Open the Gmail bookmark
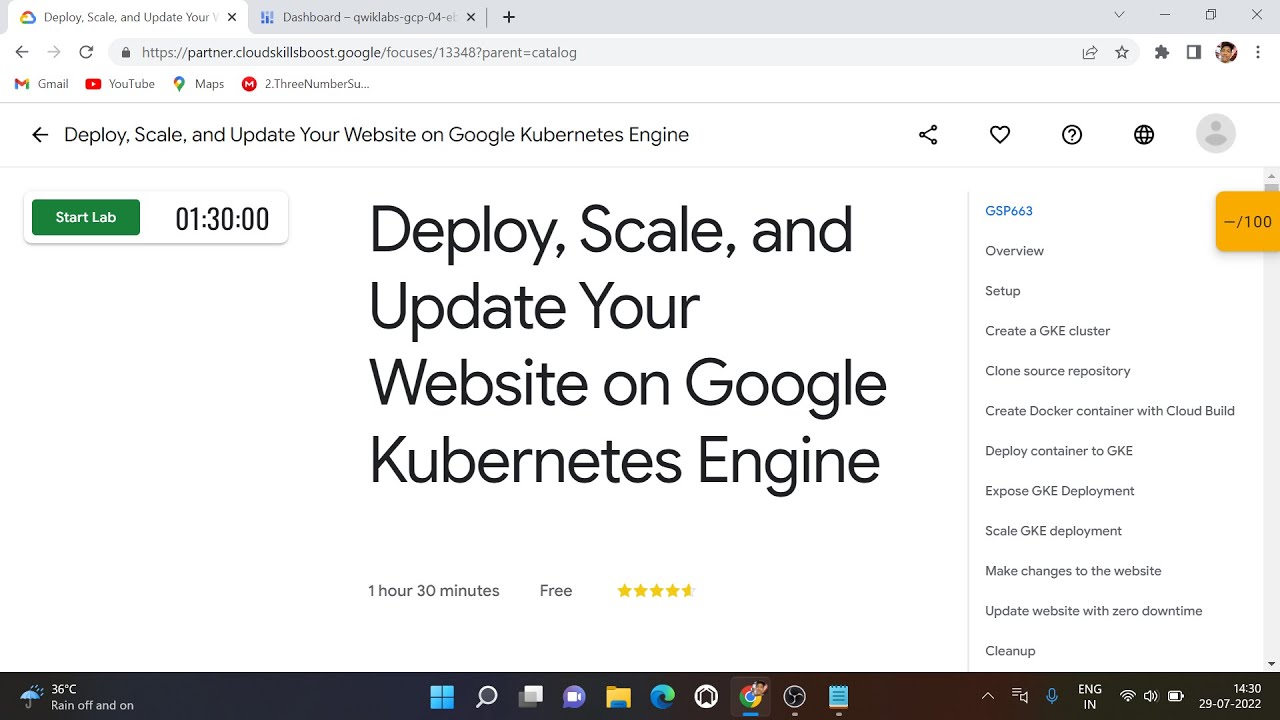 [x=42, y=84]
